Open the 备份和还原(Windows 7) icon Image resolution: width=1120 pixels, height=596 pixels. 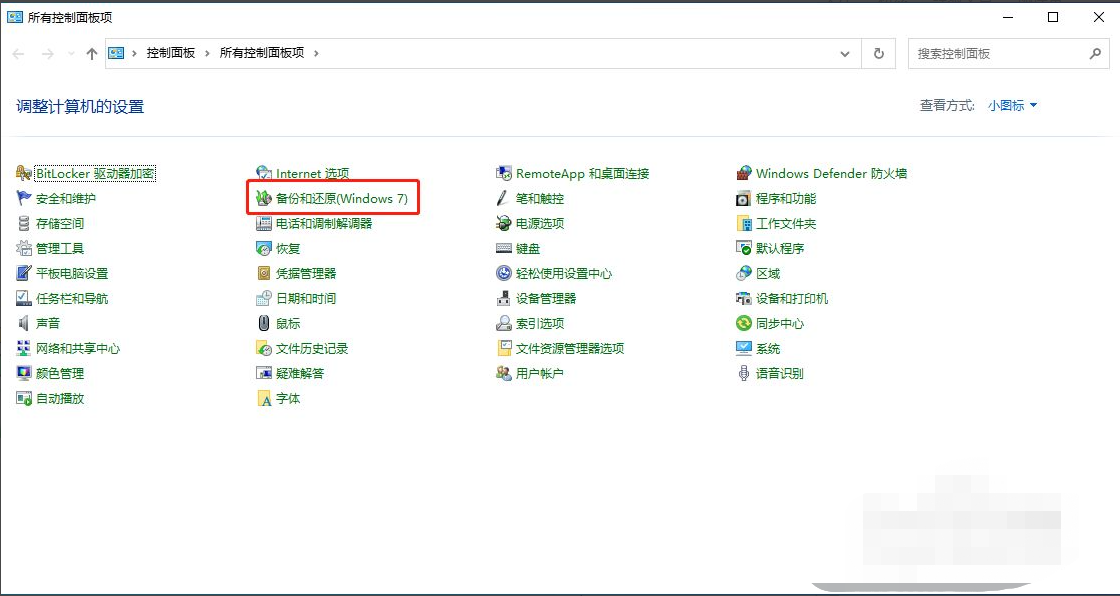(264, 199)
